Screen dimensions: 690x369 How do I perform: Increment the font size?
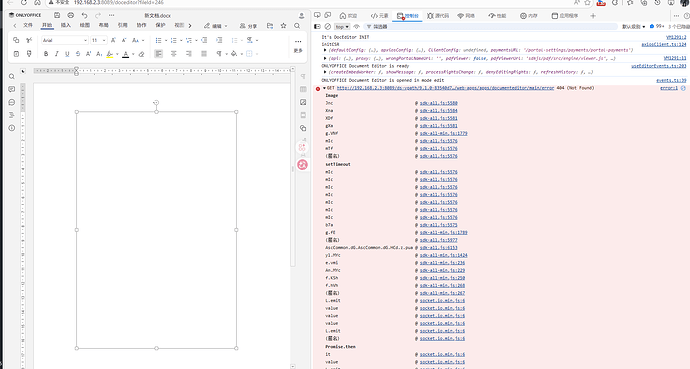pos(113,40)
